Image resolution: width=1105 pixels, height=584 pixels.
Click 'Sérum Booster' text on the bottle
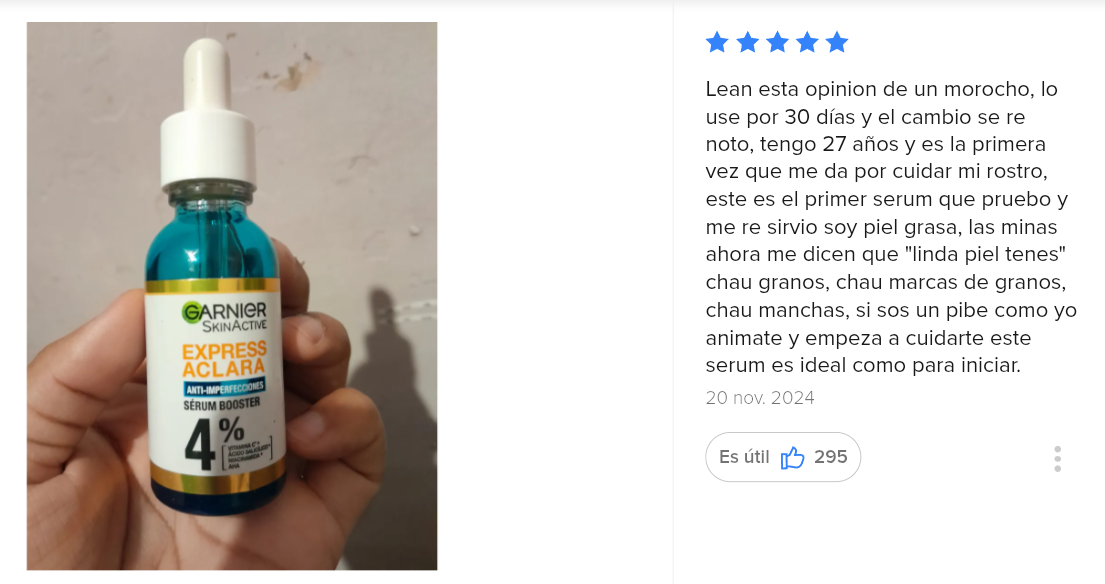click(x=221, y=404)
